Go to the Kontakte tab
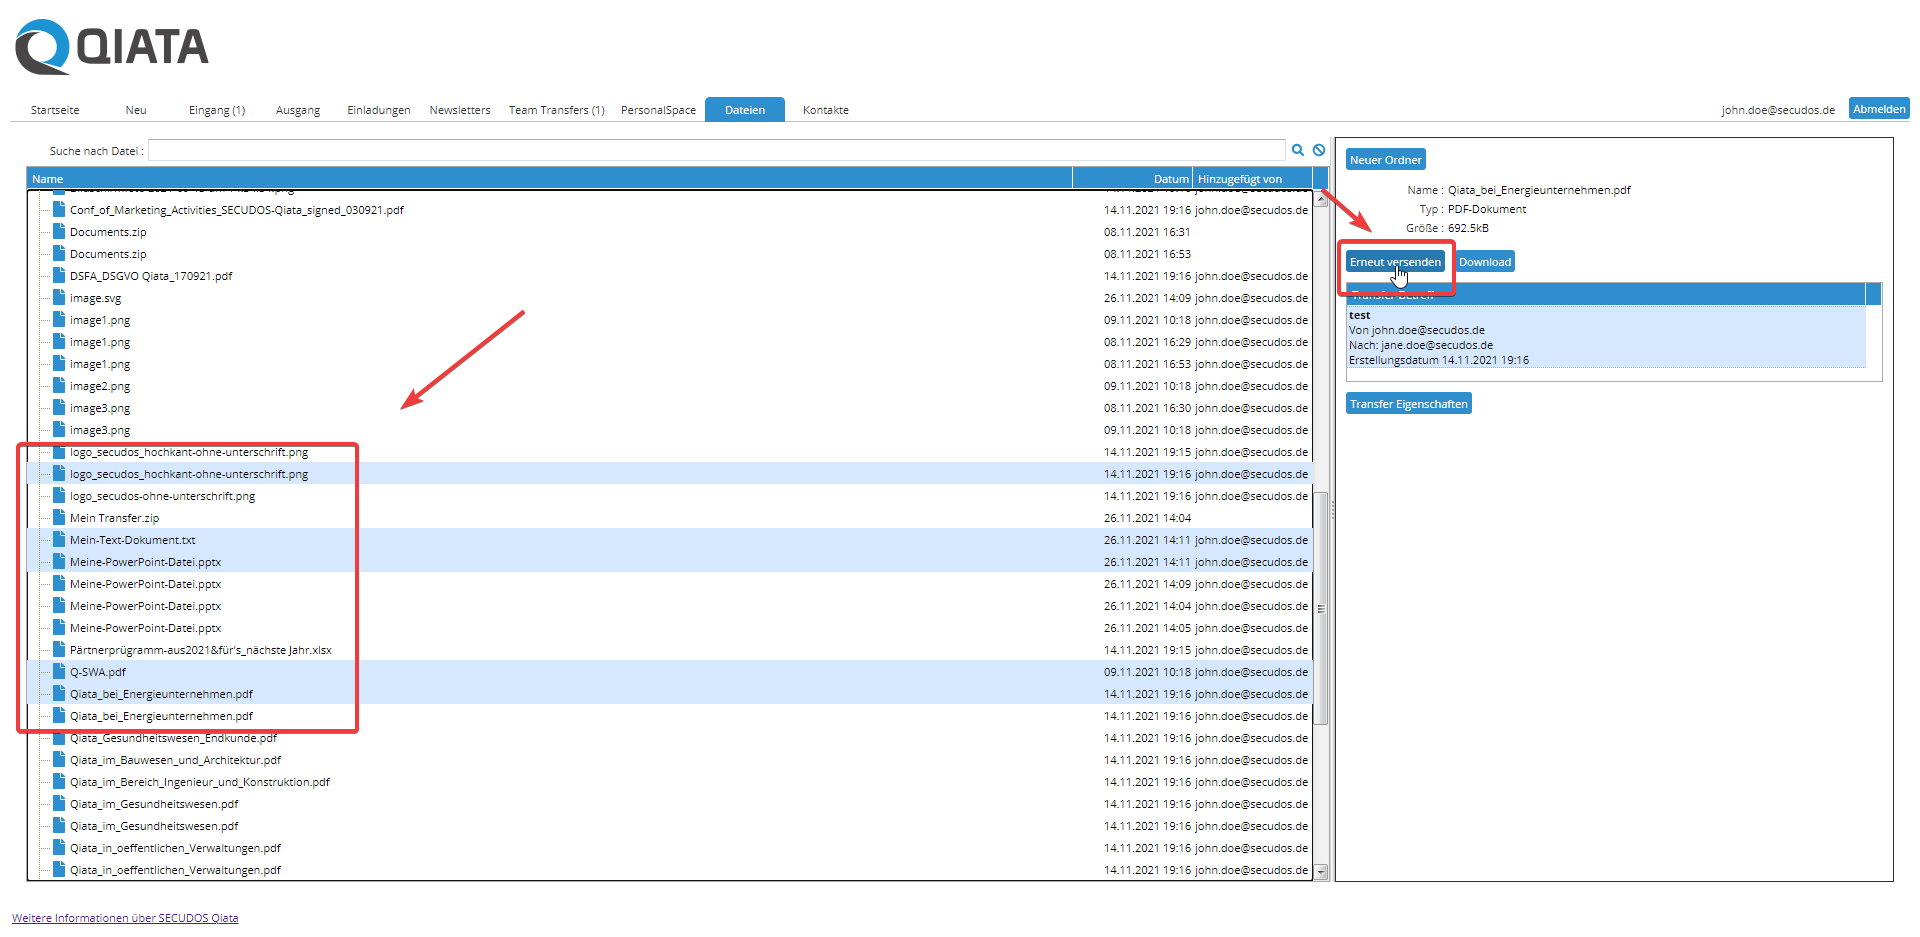Image resolution: width=1920 pixels, height=937 pixels. (x=825, y=110)
